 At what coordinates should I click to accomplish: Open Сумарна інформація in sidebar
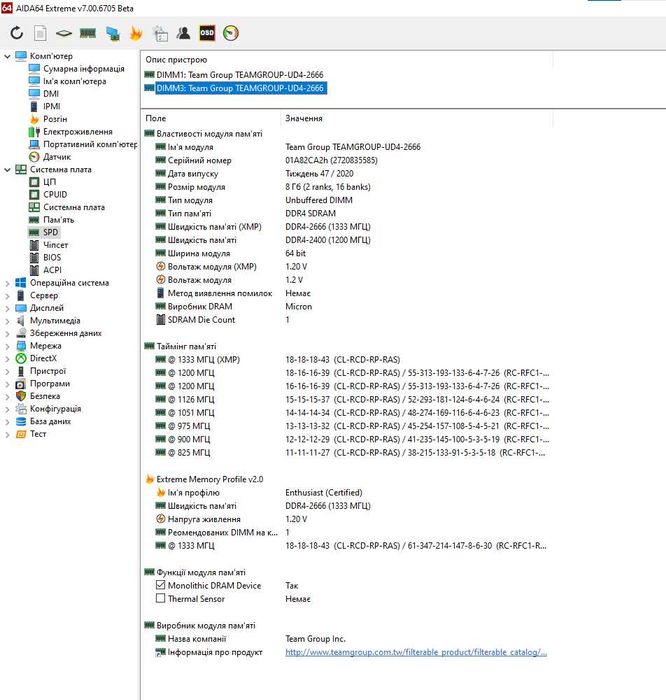pos(77,69)
